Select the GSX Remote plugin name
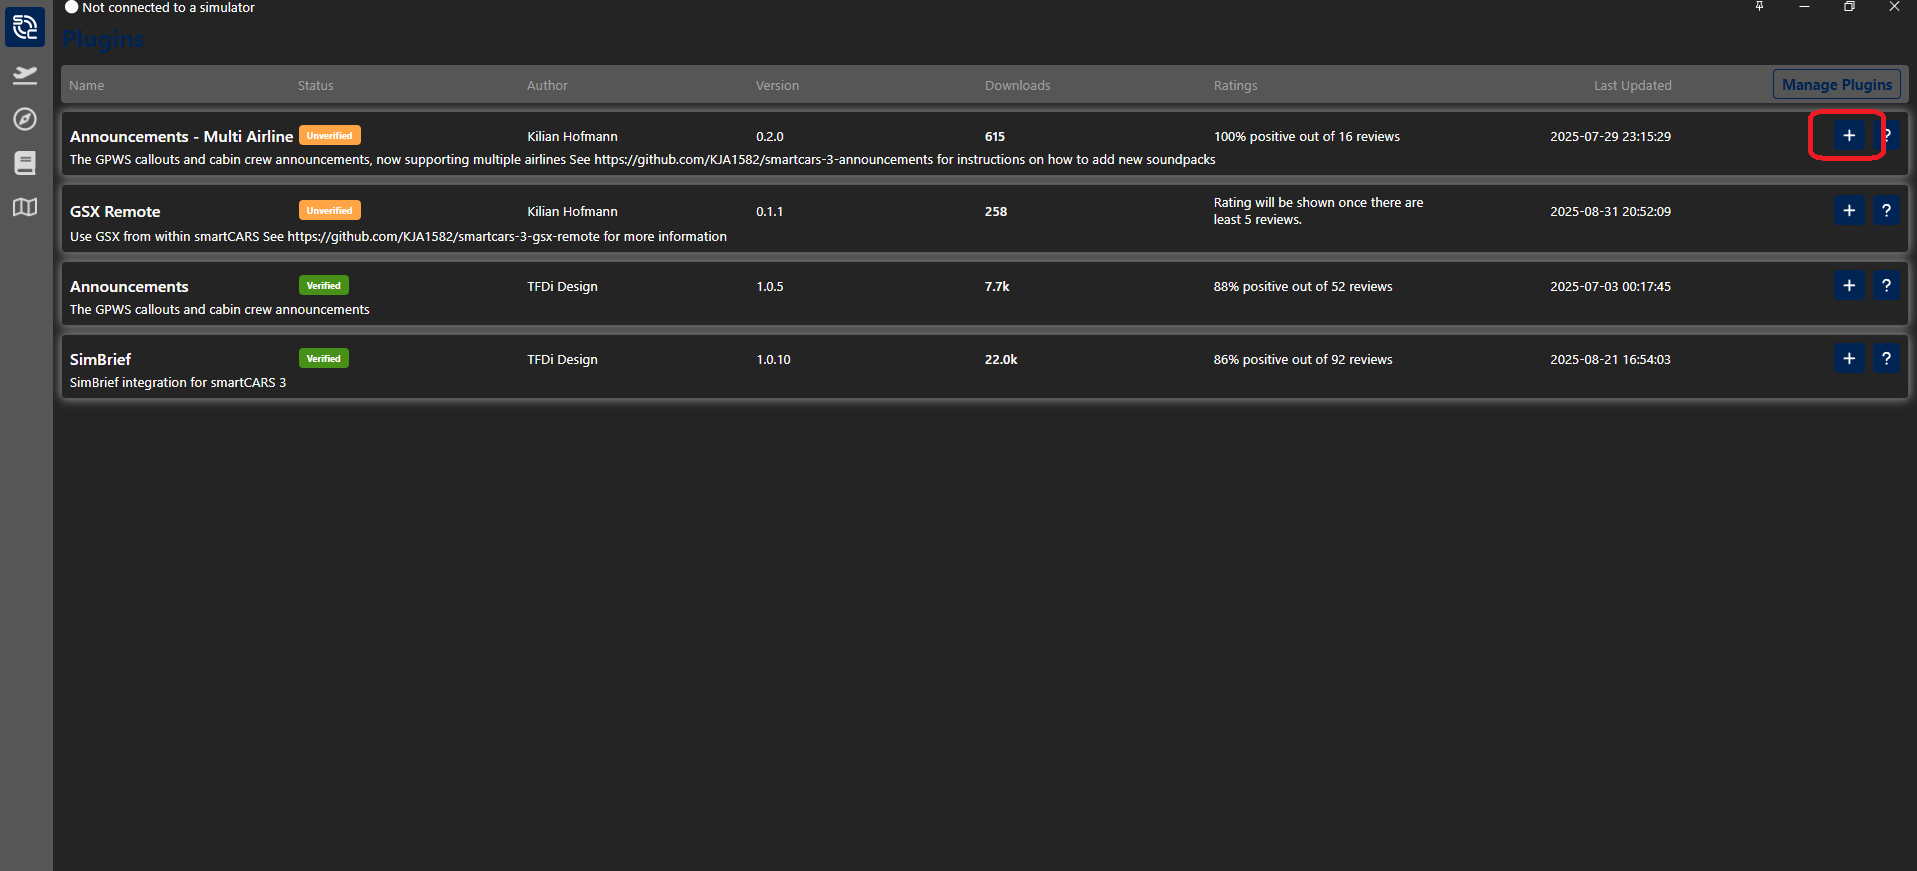Screen dimensions: 1917x871 tap(115, 212)
